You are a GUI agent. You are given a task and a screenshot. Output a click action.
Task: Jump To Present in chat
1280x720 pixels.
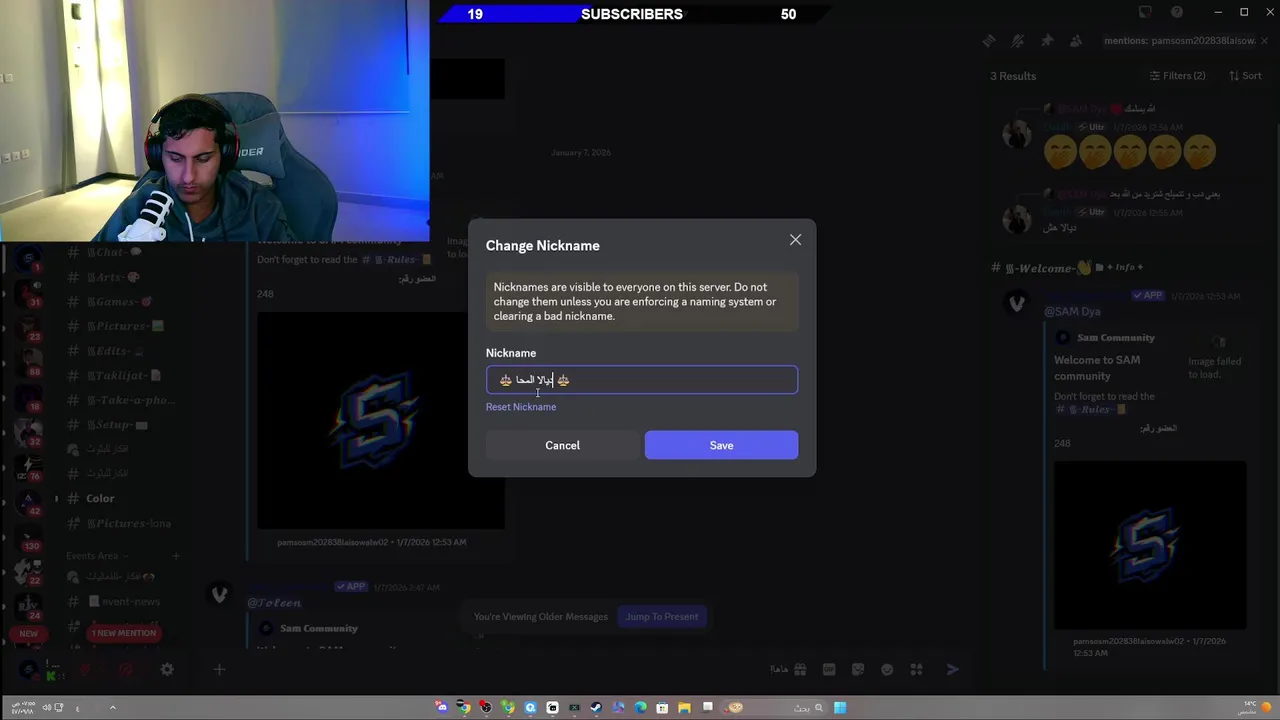tap(662, 617)
